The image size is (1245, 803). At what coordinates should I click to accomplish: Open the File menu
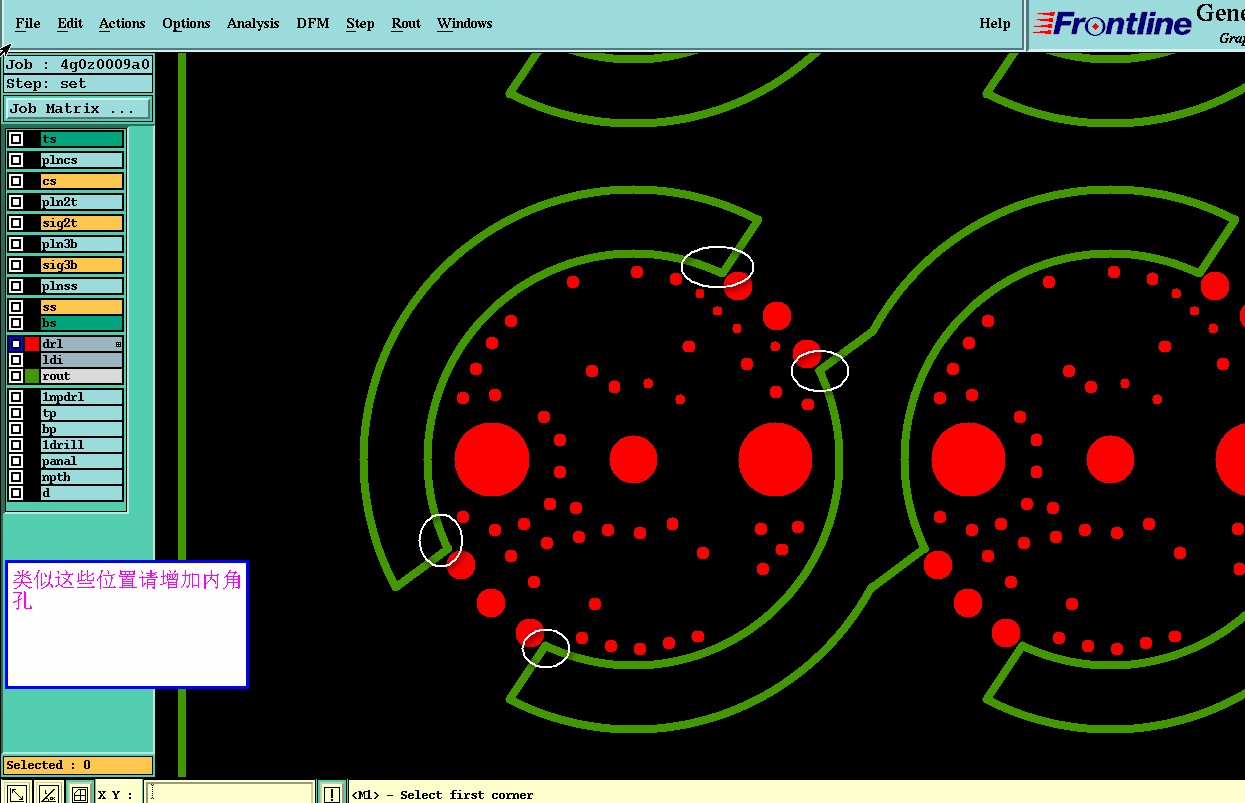coord(28,23)
